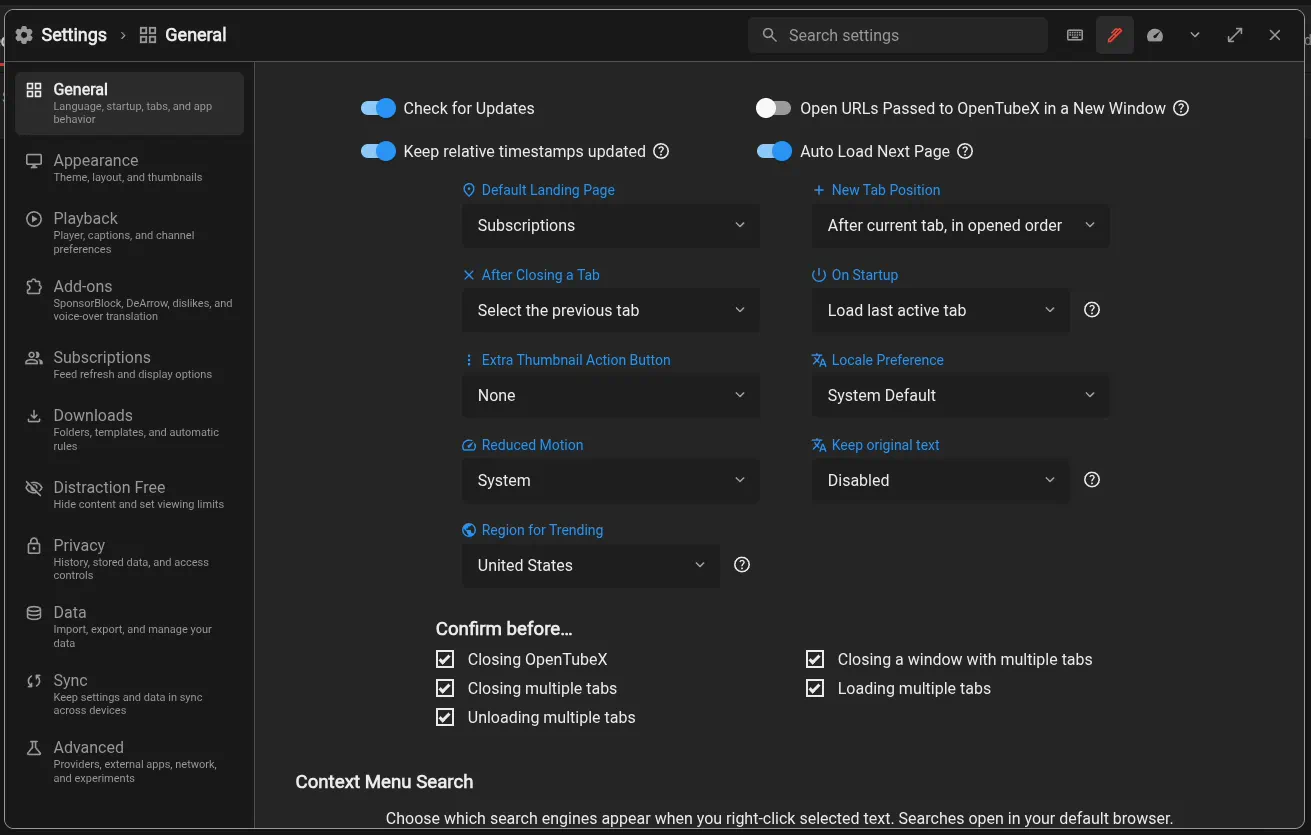Open the Advanced settings section
Viewport: 1311px width, 835px height.
(129, 761)
